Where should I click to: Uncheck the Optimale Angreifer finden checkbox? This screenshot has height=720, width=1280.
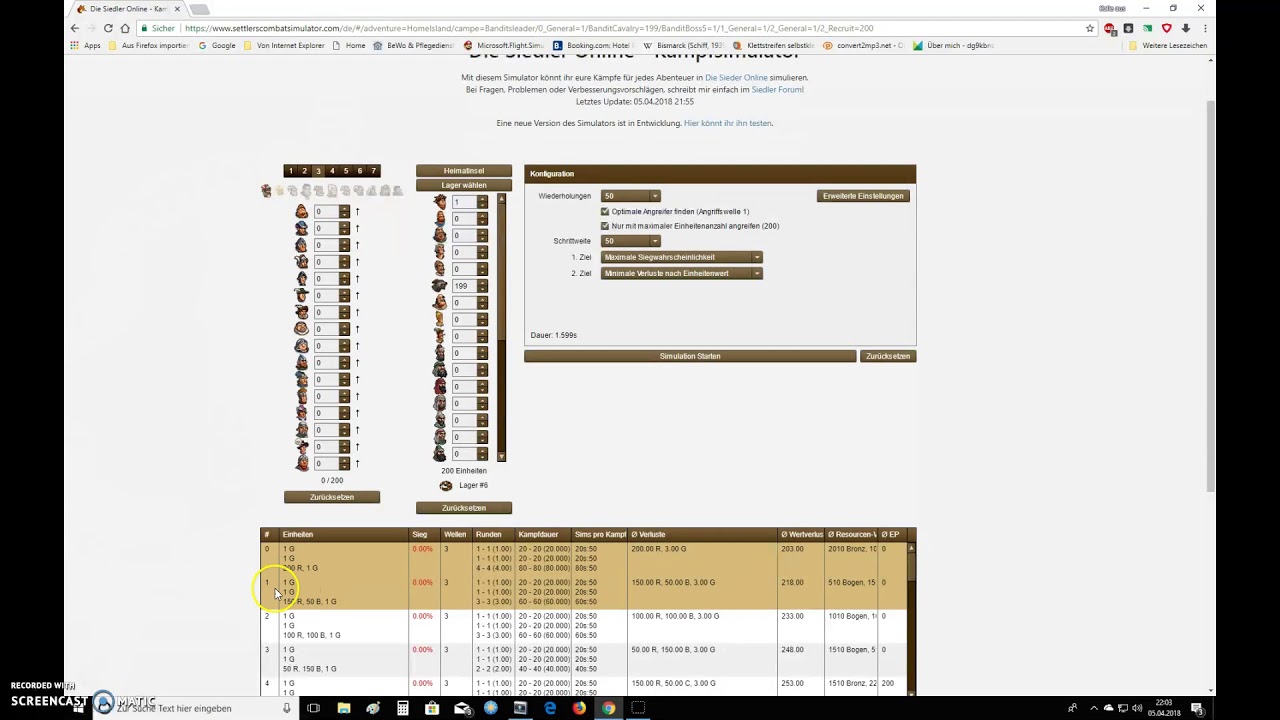(605, 211)
